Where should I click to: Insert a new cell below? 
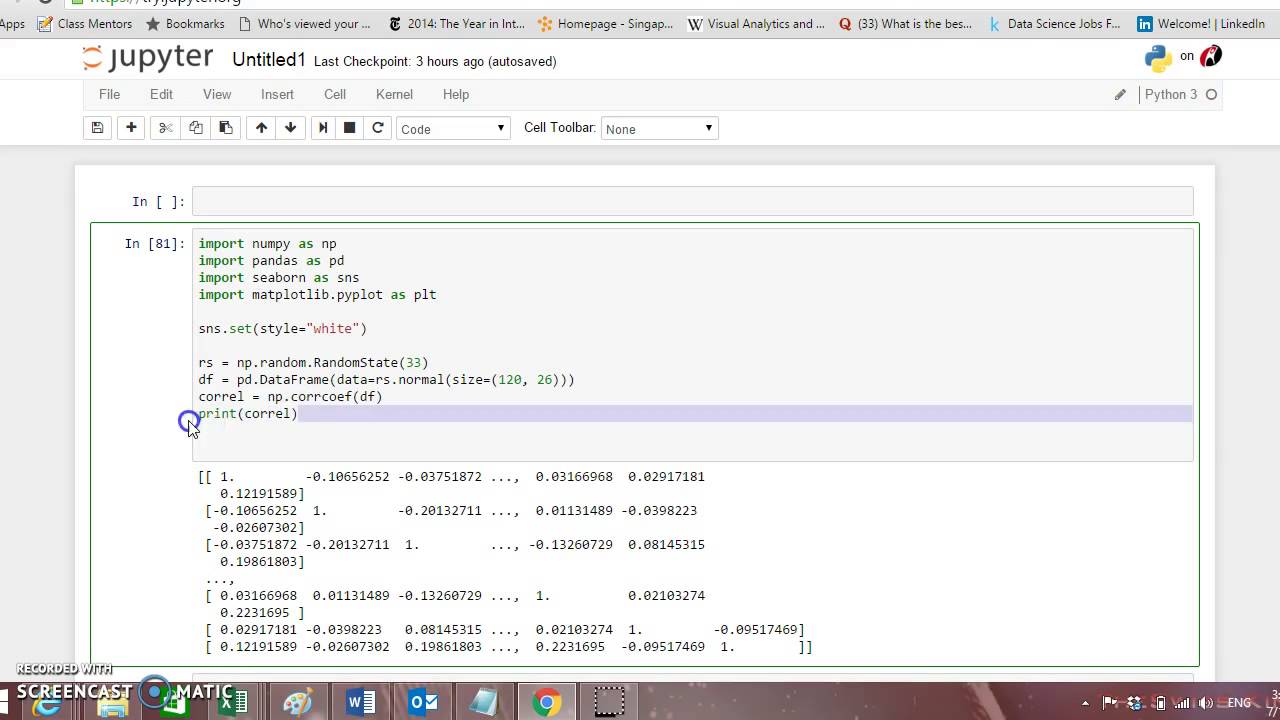click(x=131, y=128)
